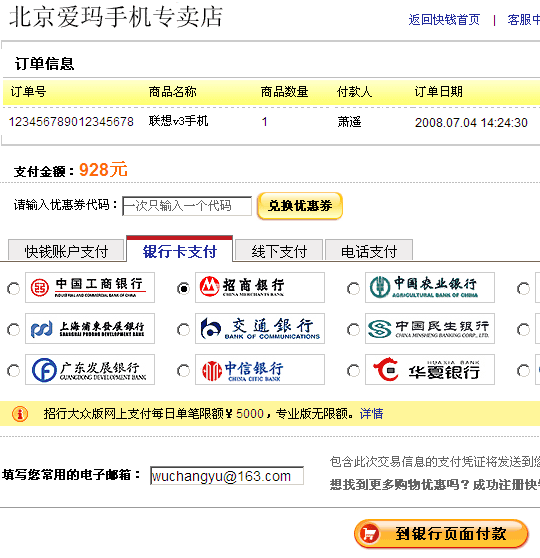Open the 详情 link in limit notice
The image size is (540, 558).
pyautogui.click(x=371, y=414)
